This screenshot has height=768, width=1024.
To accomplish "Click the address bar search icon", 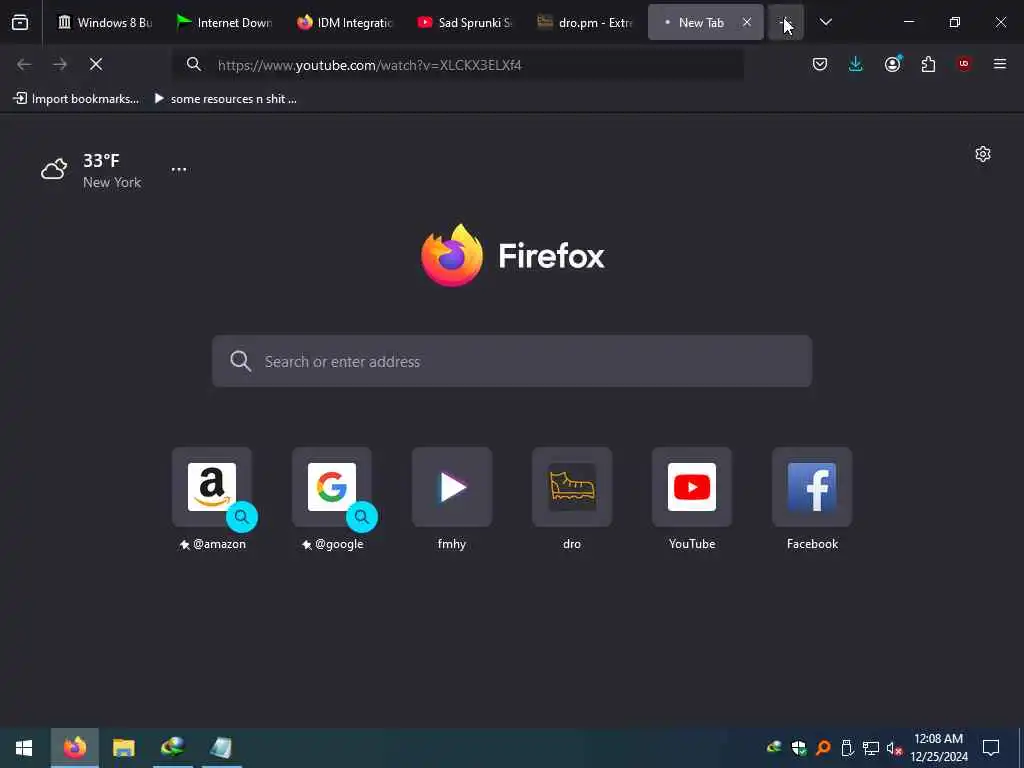I will (193, 64).
